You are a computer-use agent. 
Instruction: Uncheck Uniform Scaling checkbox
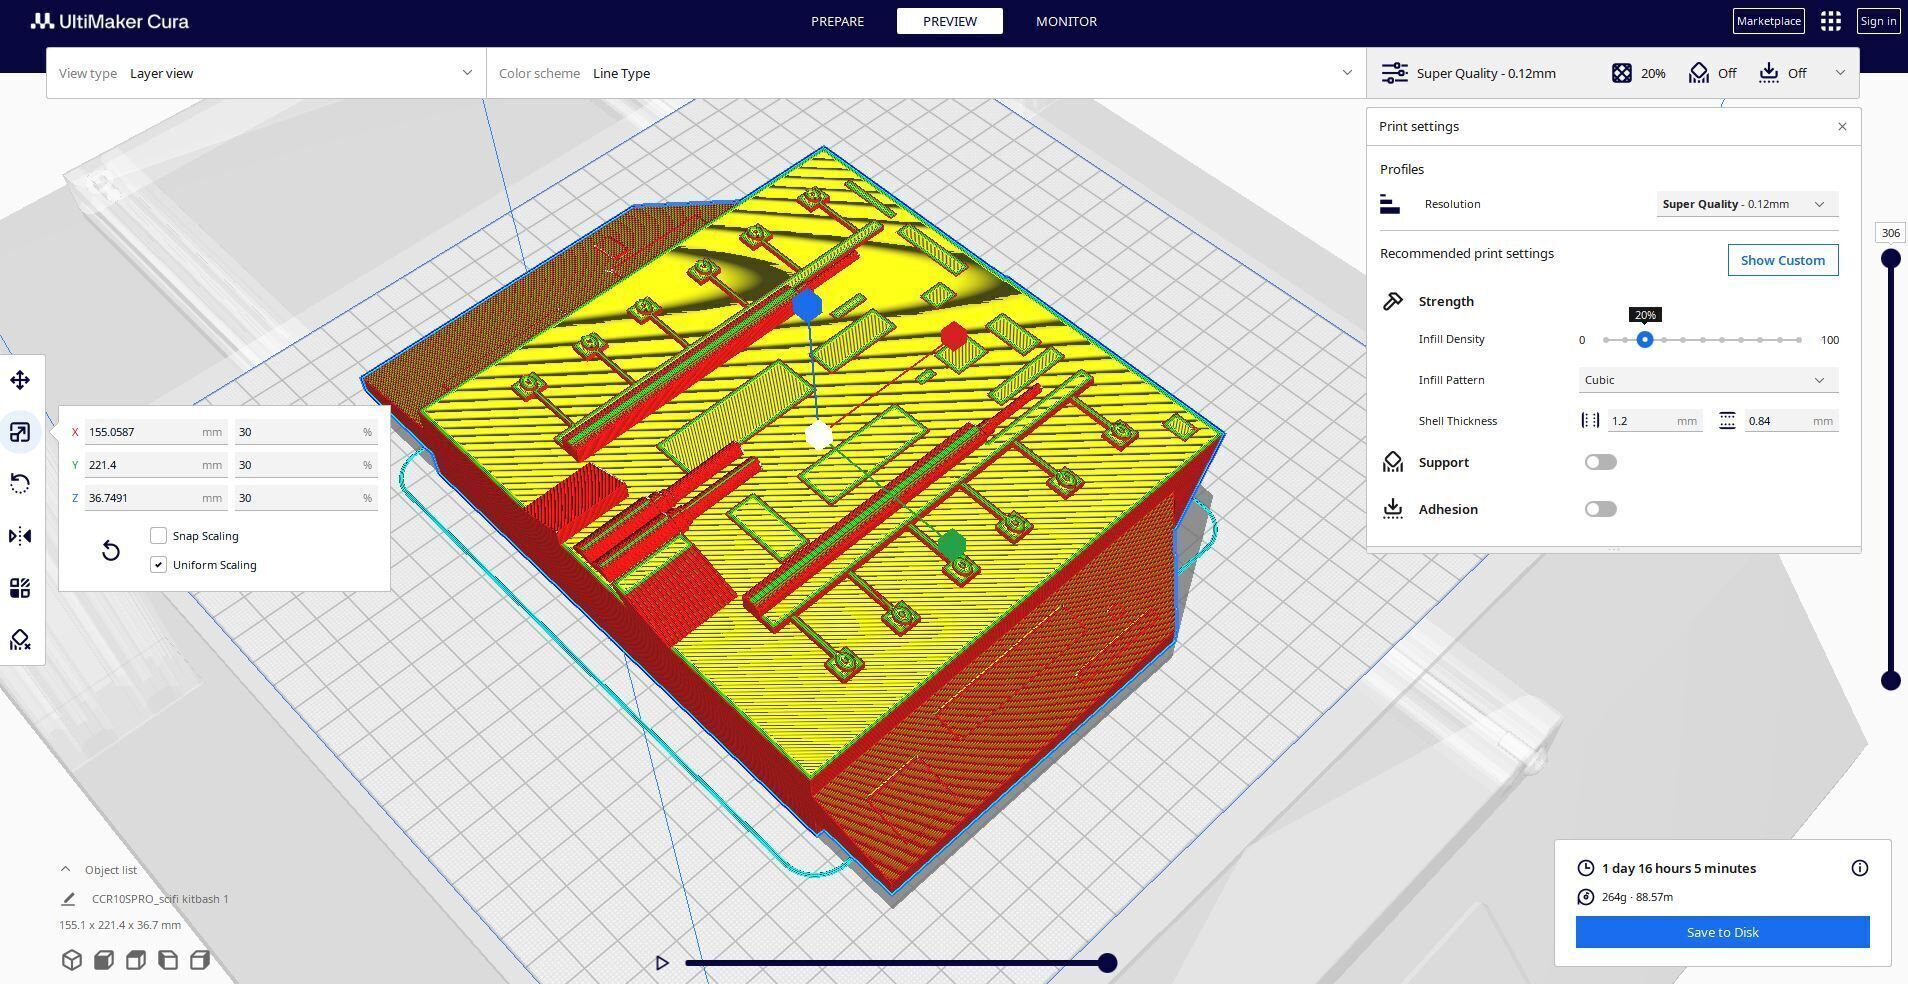point(158,565)
